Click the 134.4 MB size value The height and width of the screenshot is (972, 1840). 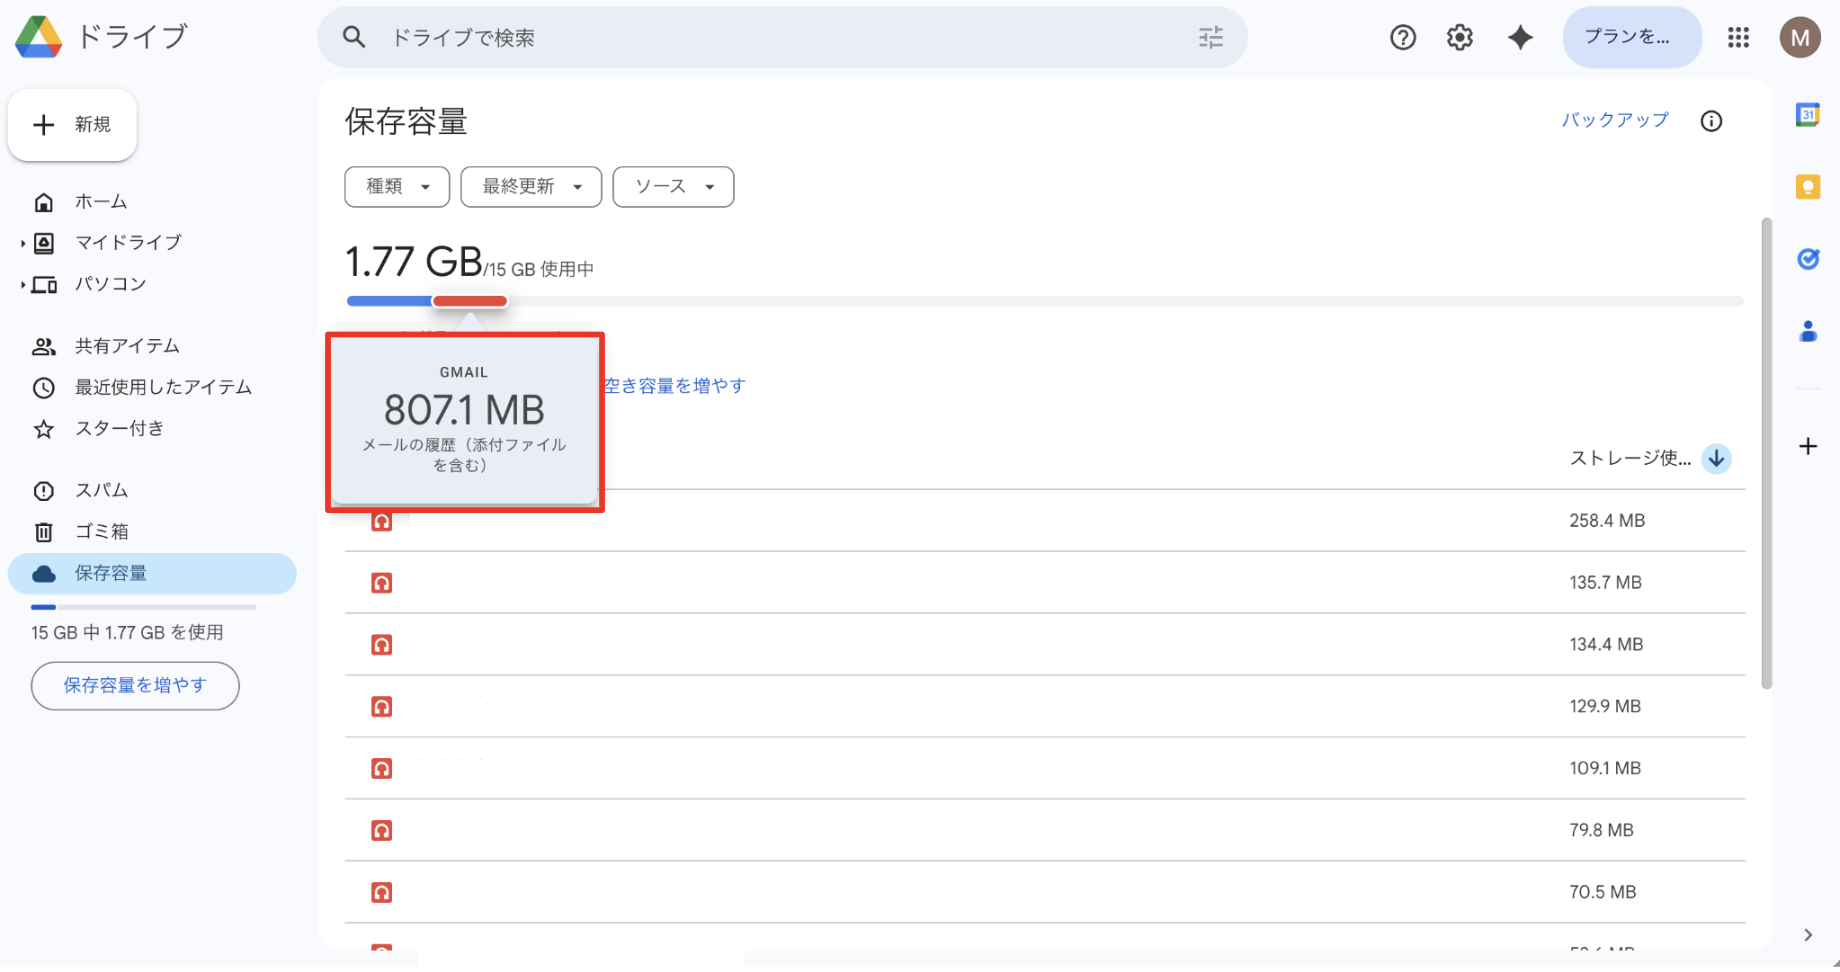(x=1606, y=645)
